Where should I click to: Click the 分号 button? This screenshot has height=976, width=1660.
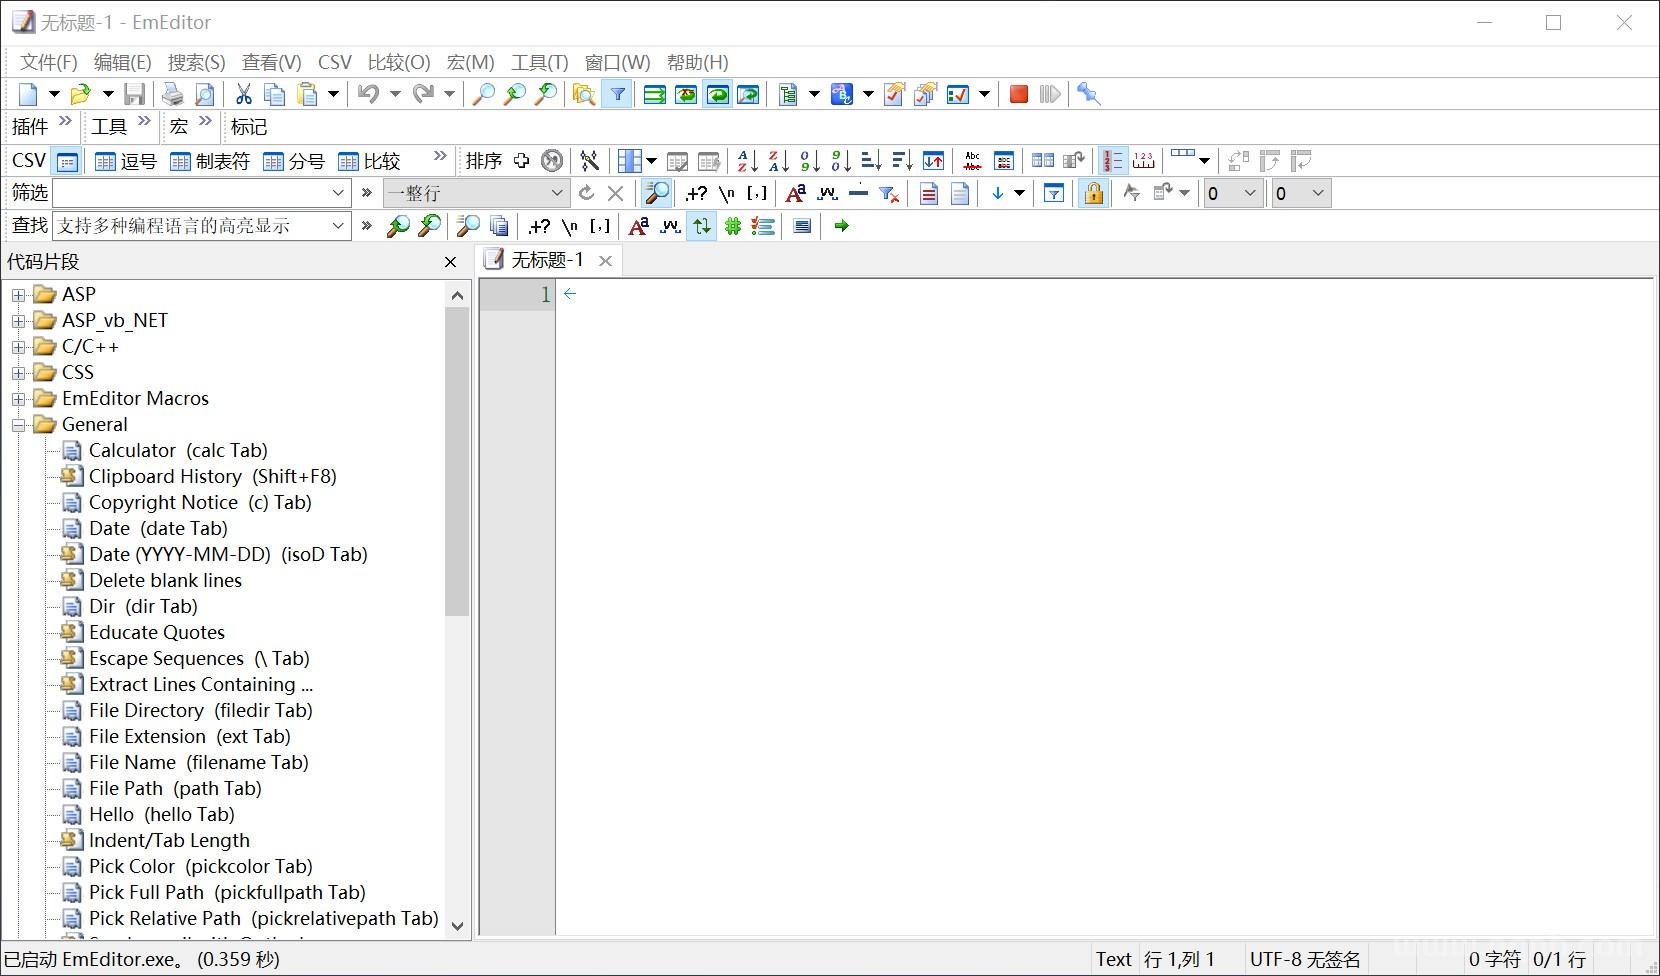click(x=294, y=161)
